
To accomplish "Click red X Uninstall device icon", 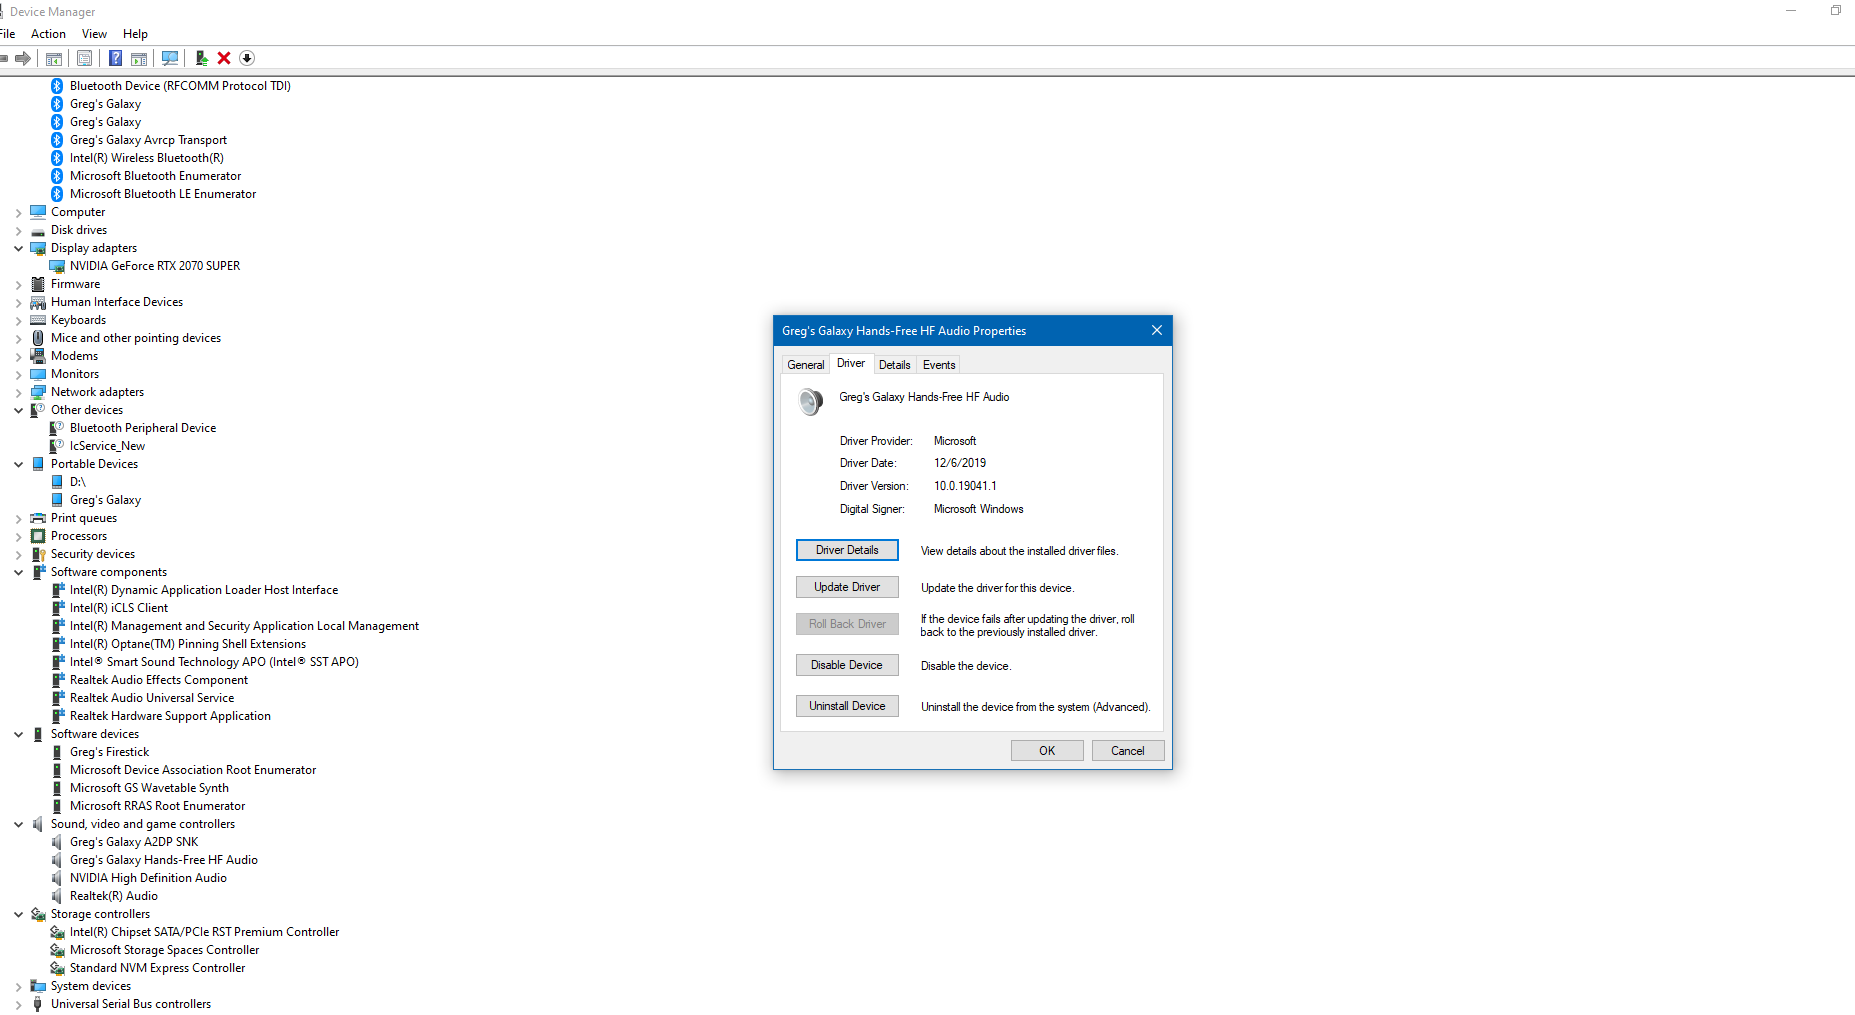I will pos(224,58).
